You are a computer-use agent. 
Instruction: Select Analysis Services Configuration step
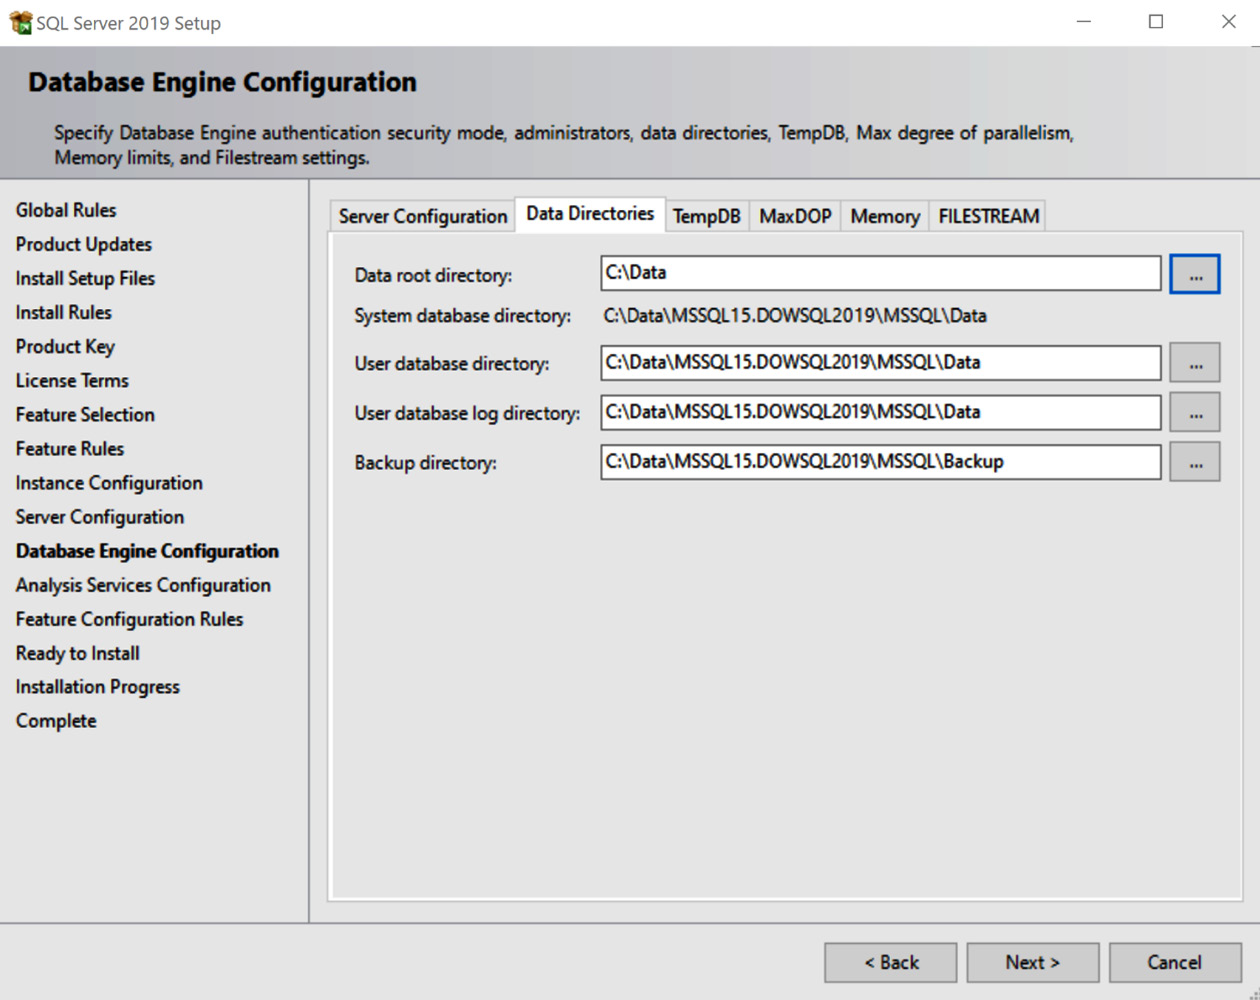tap(143, 585)
